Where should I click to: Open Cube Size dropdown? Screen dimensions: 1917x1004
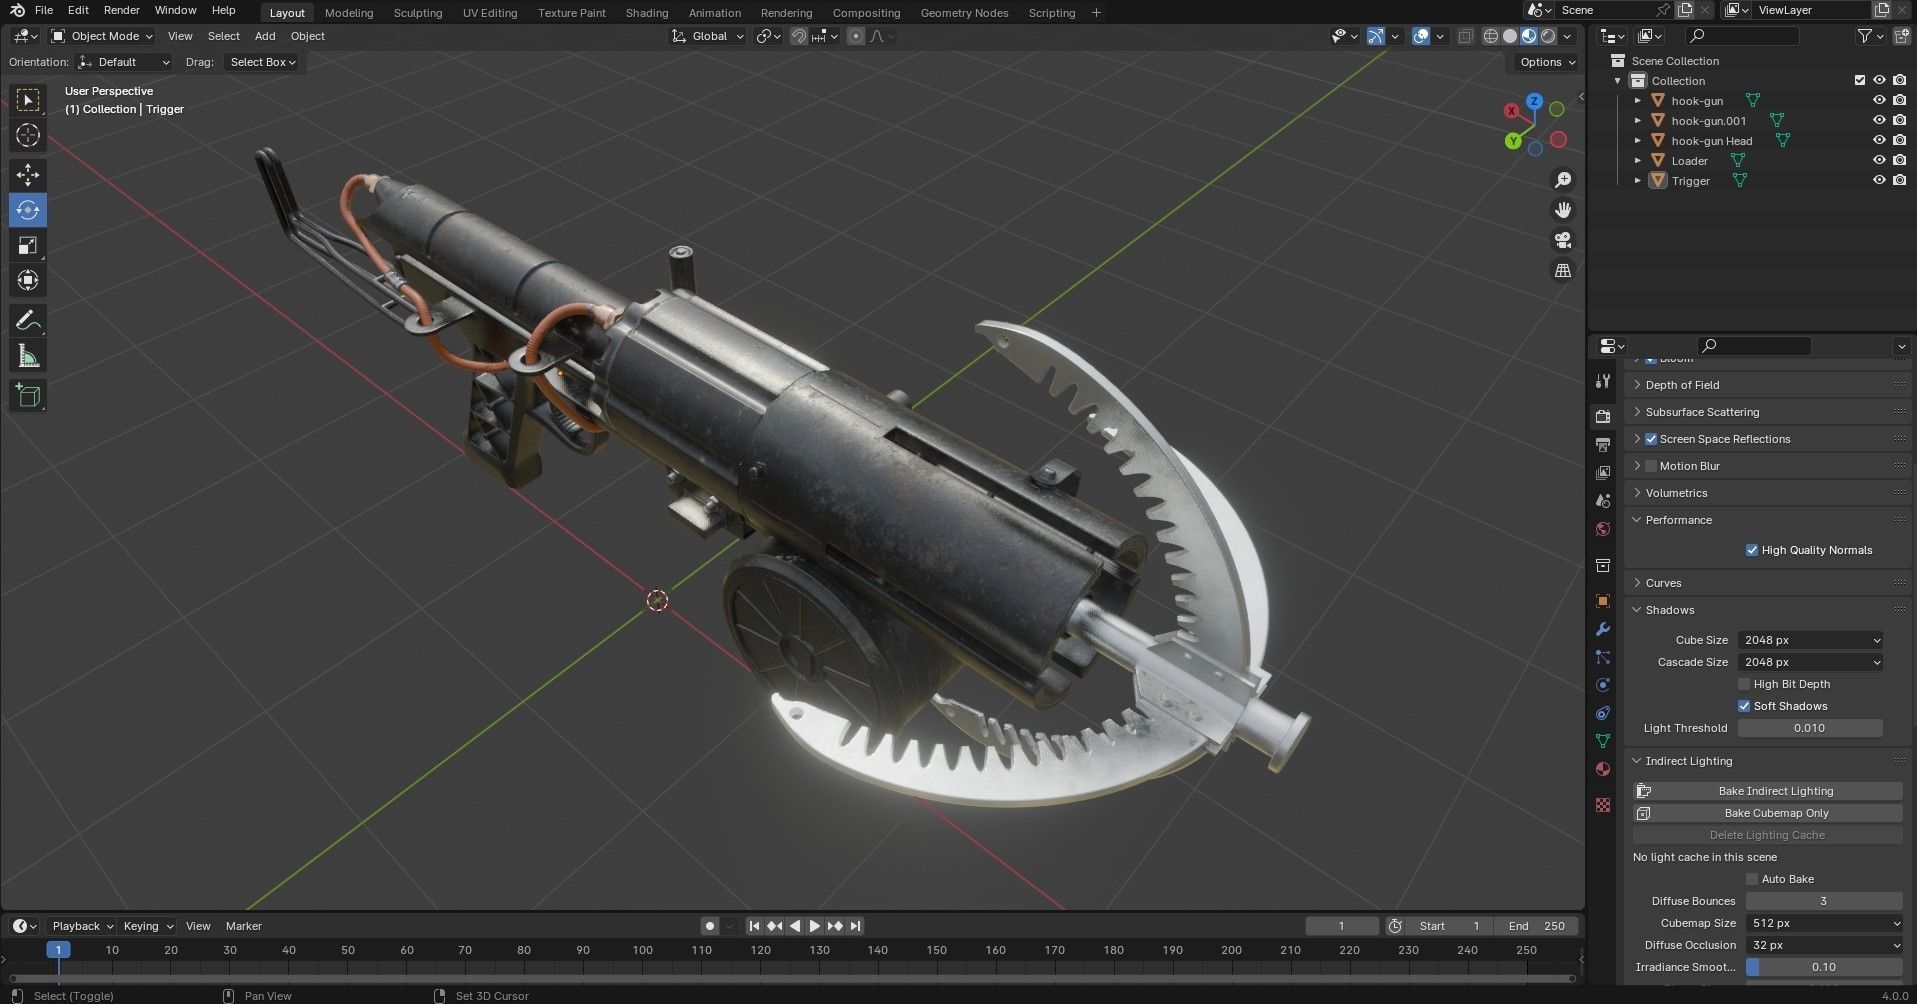coord(1811,640)
